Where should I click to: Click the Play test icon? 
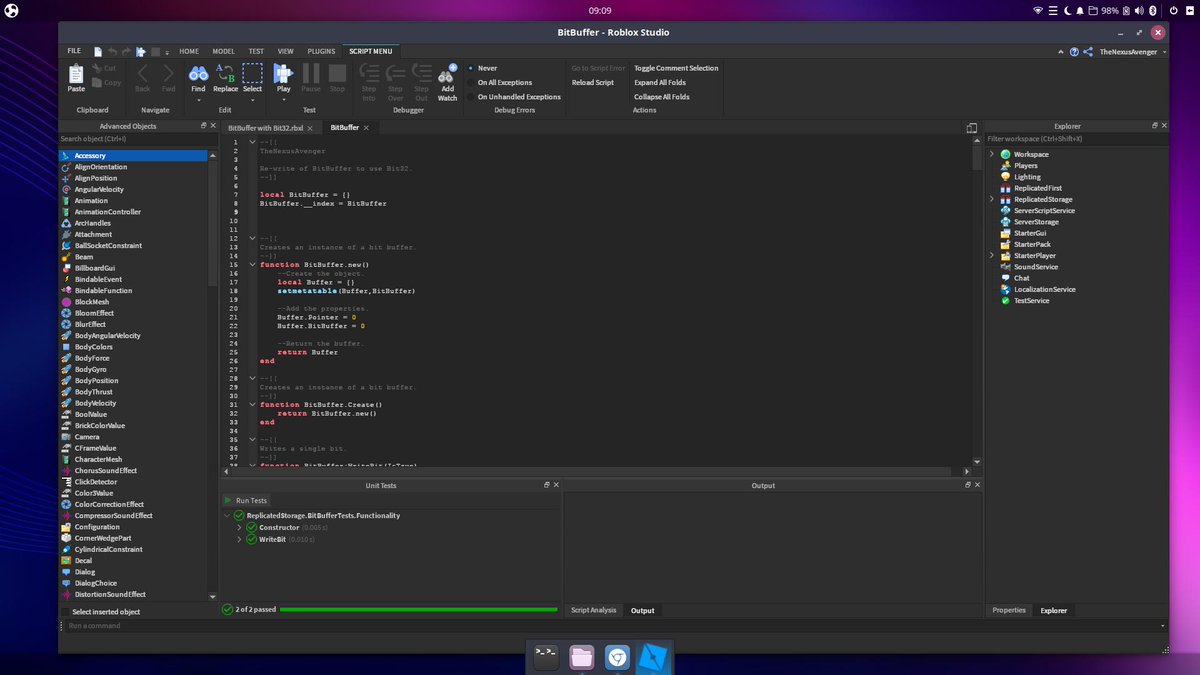tap(283, 73)
